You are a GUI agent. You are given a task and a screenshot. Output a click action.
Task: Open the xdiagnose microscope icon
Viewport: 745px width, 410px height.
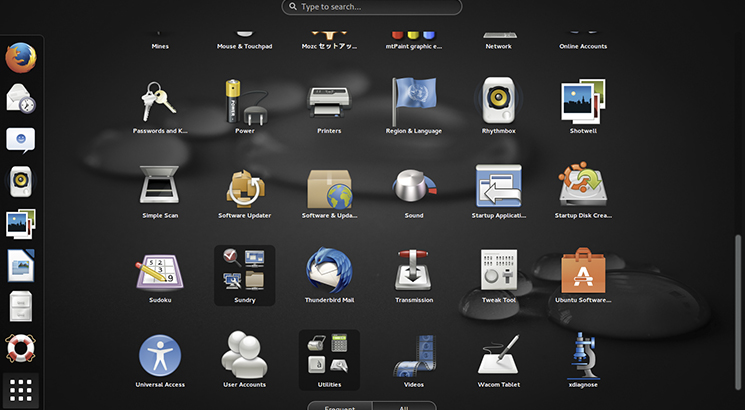(x=582, y=356)
